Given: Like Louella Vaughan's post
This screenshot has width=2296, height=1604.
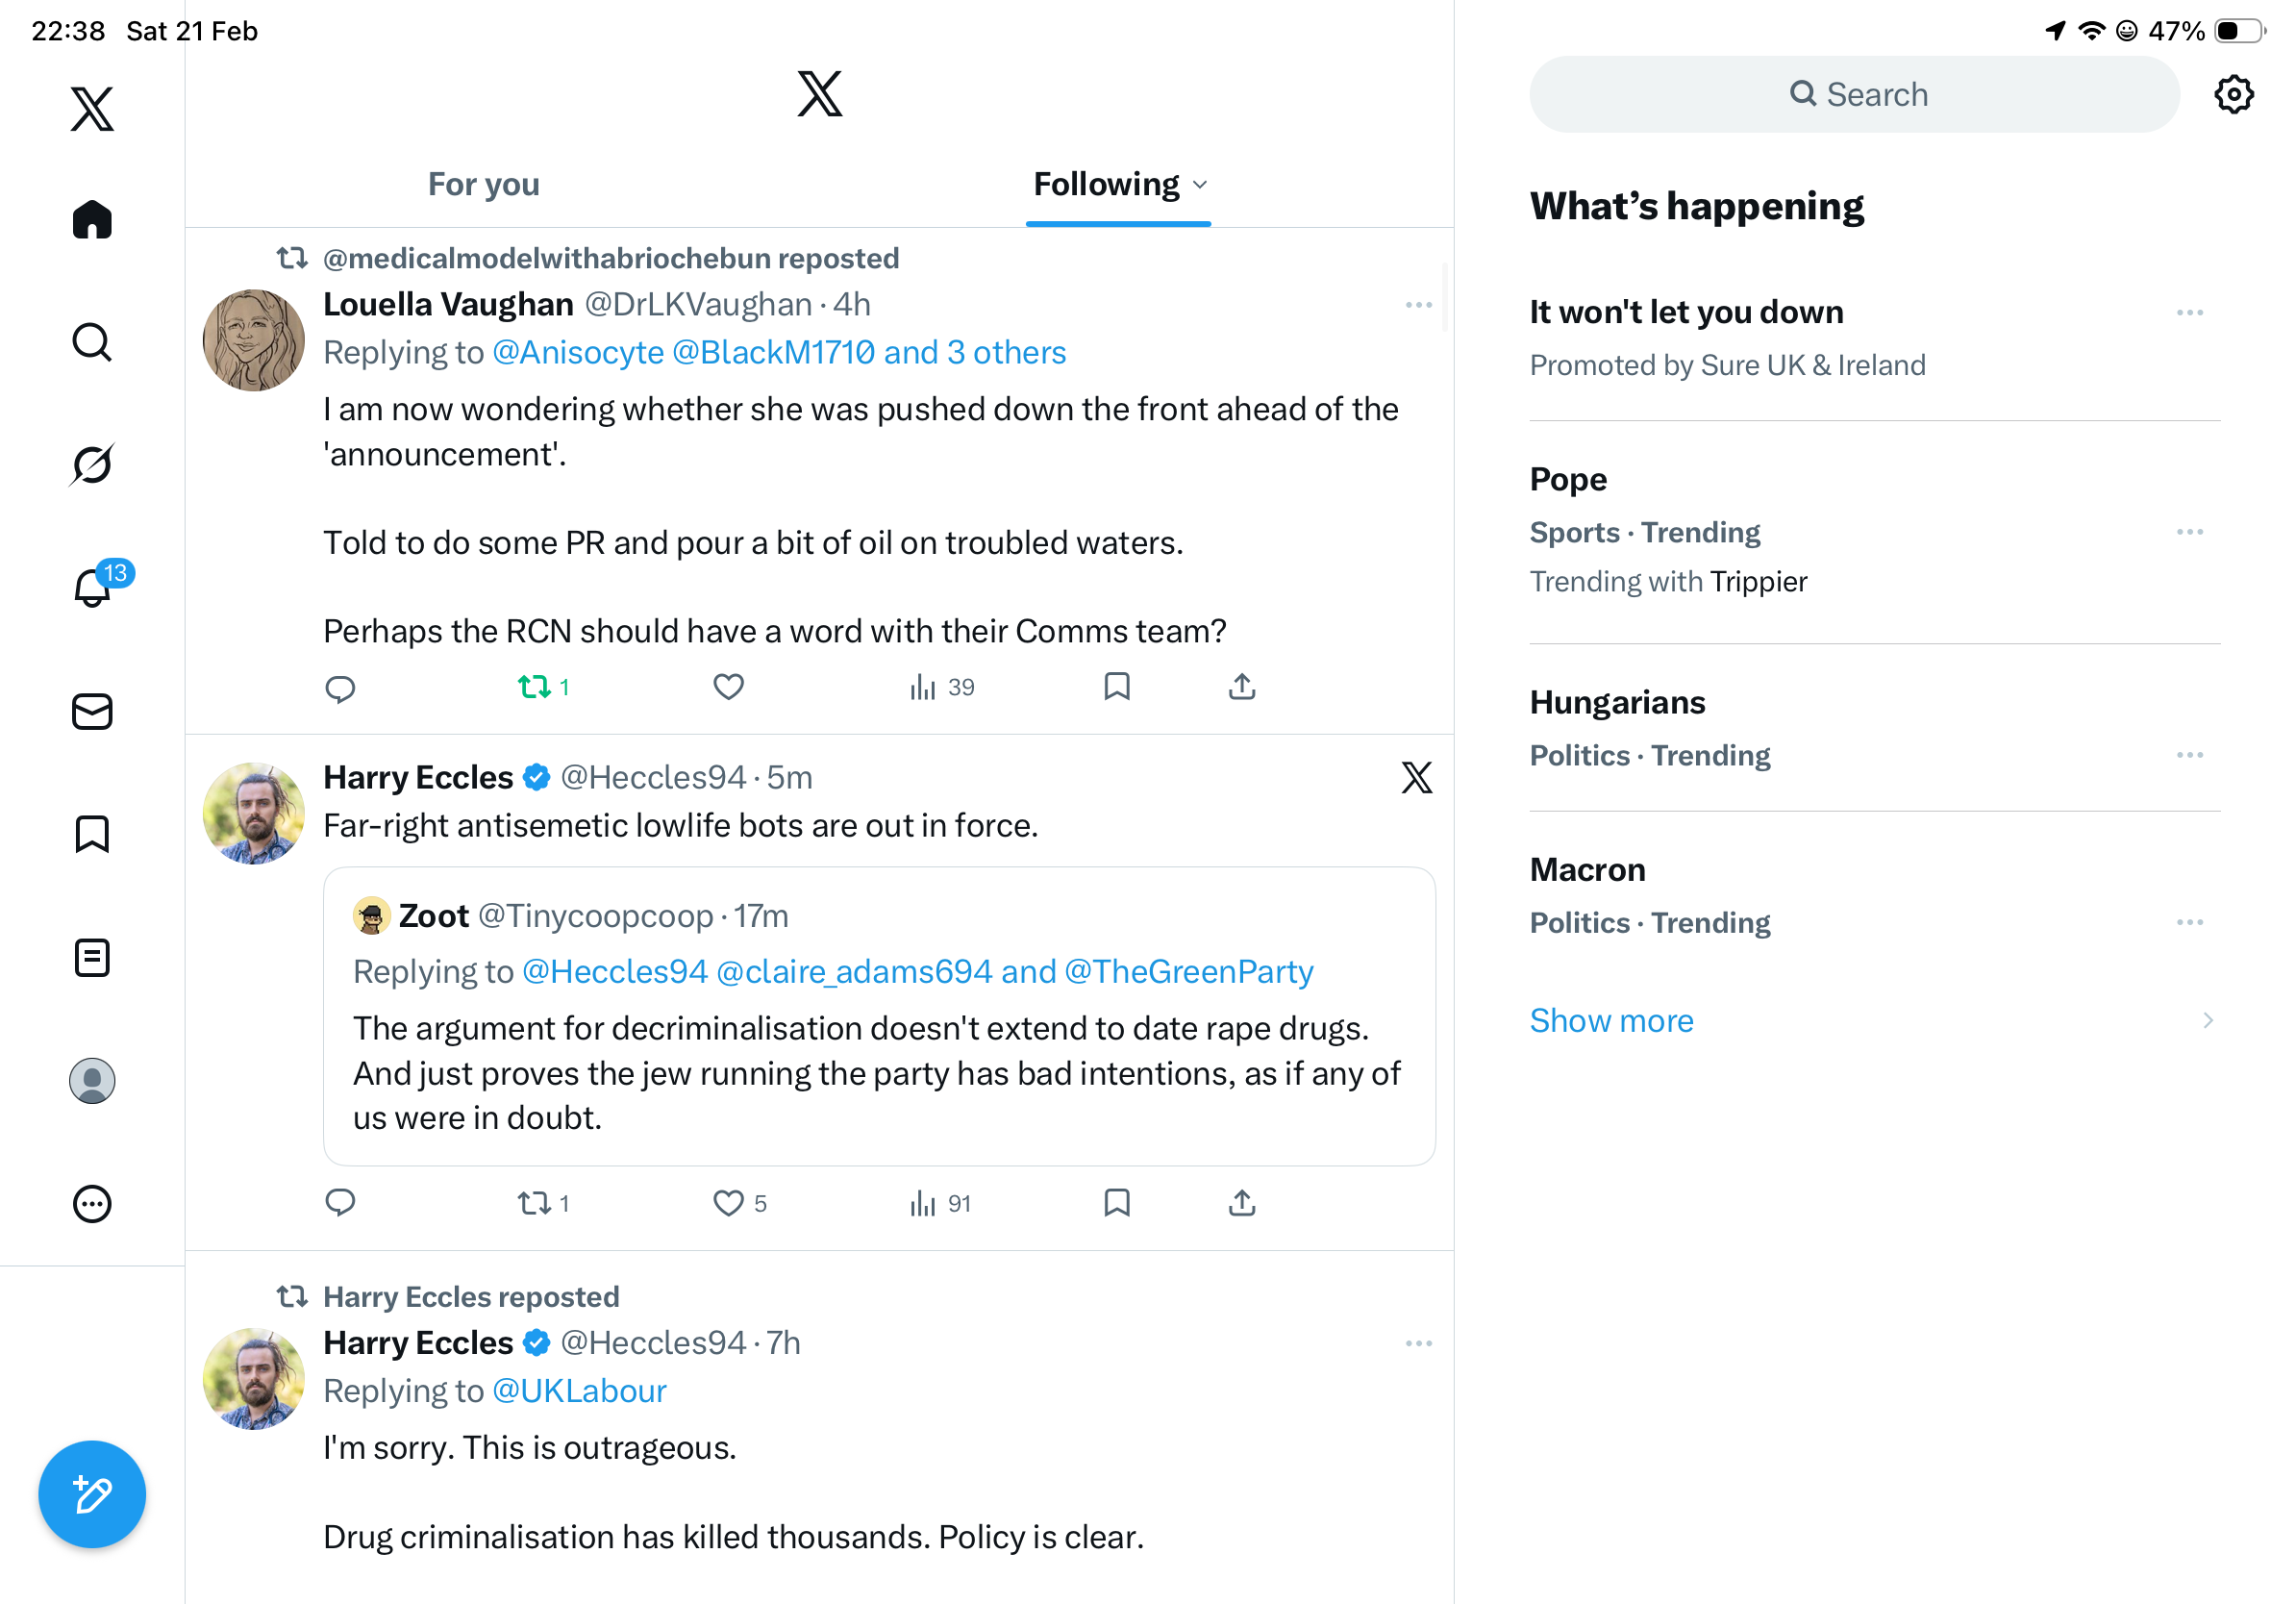Looking at the screenshot, I should tap(728, 687).
